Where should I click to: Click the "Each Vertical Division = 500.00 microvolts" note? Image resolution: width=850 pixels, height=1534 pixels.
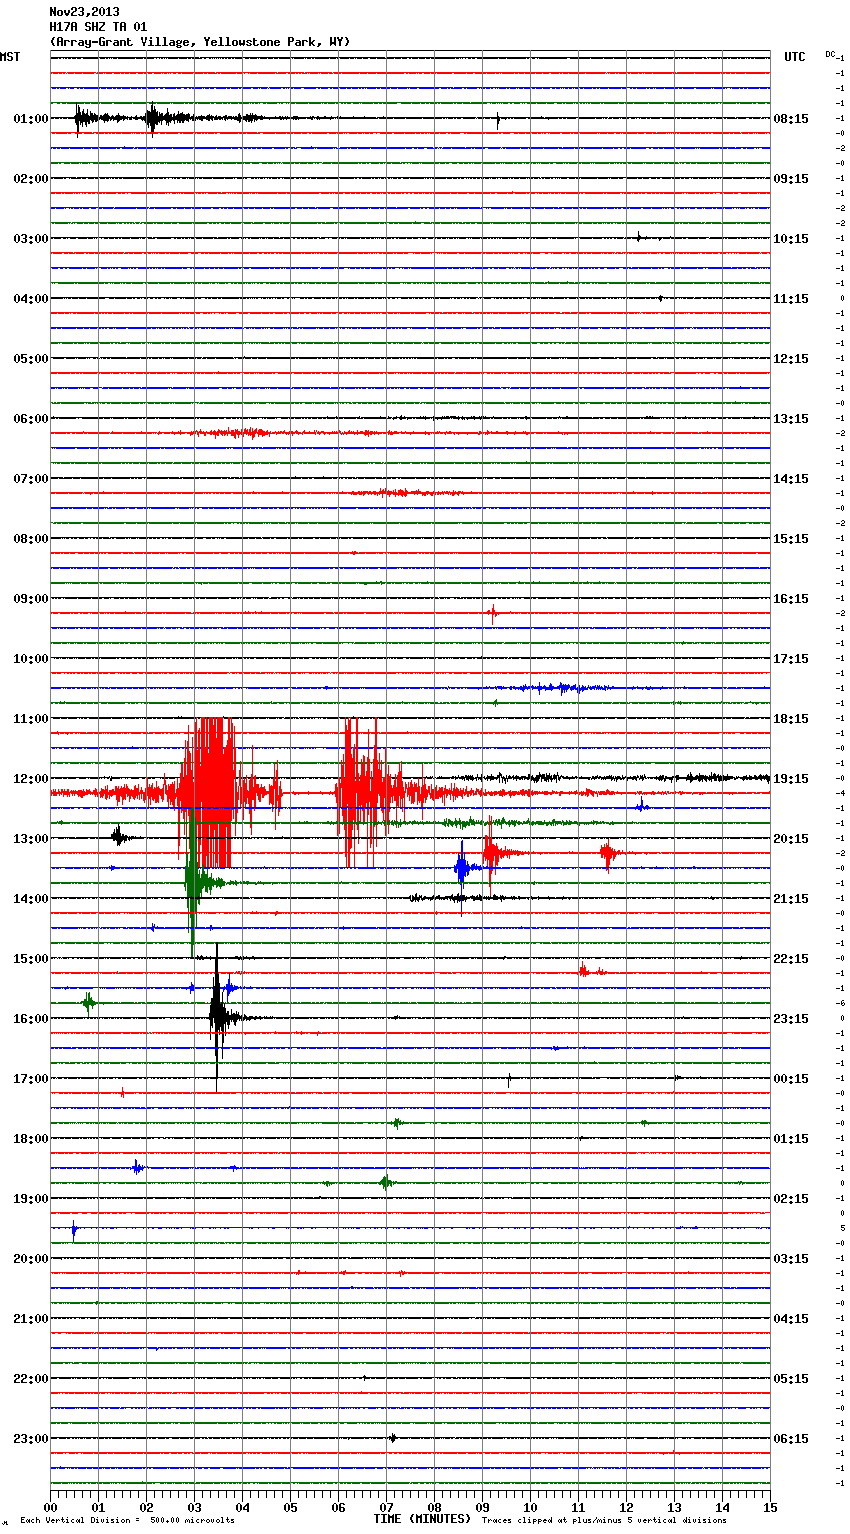(127, 1521)
